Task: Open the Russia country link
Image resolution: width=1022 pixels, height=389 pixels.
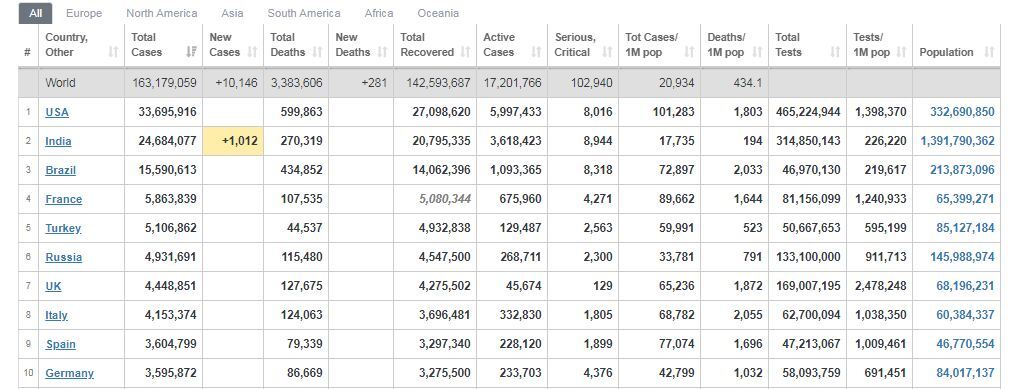Action: pos(63,257)
